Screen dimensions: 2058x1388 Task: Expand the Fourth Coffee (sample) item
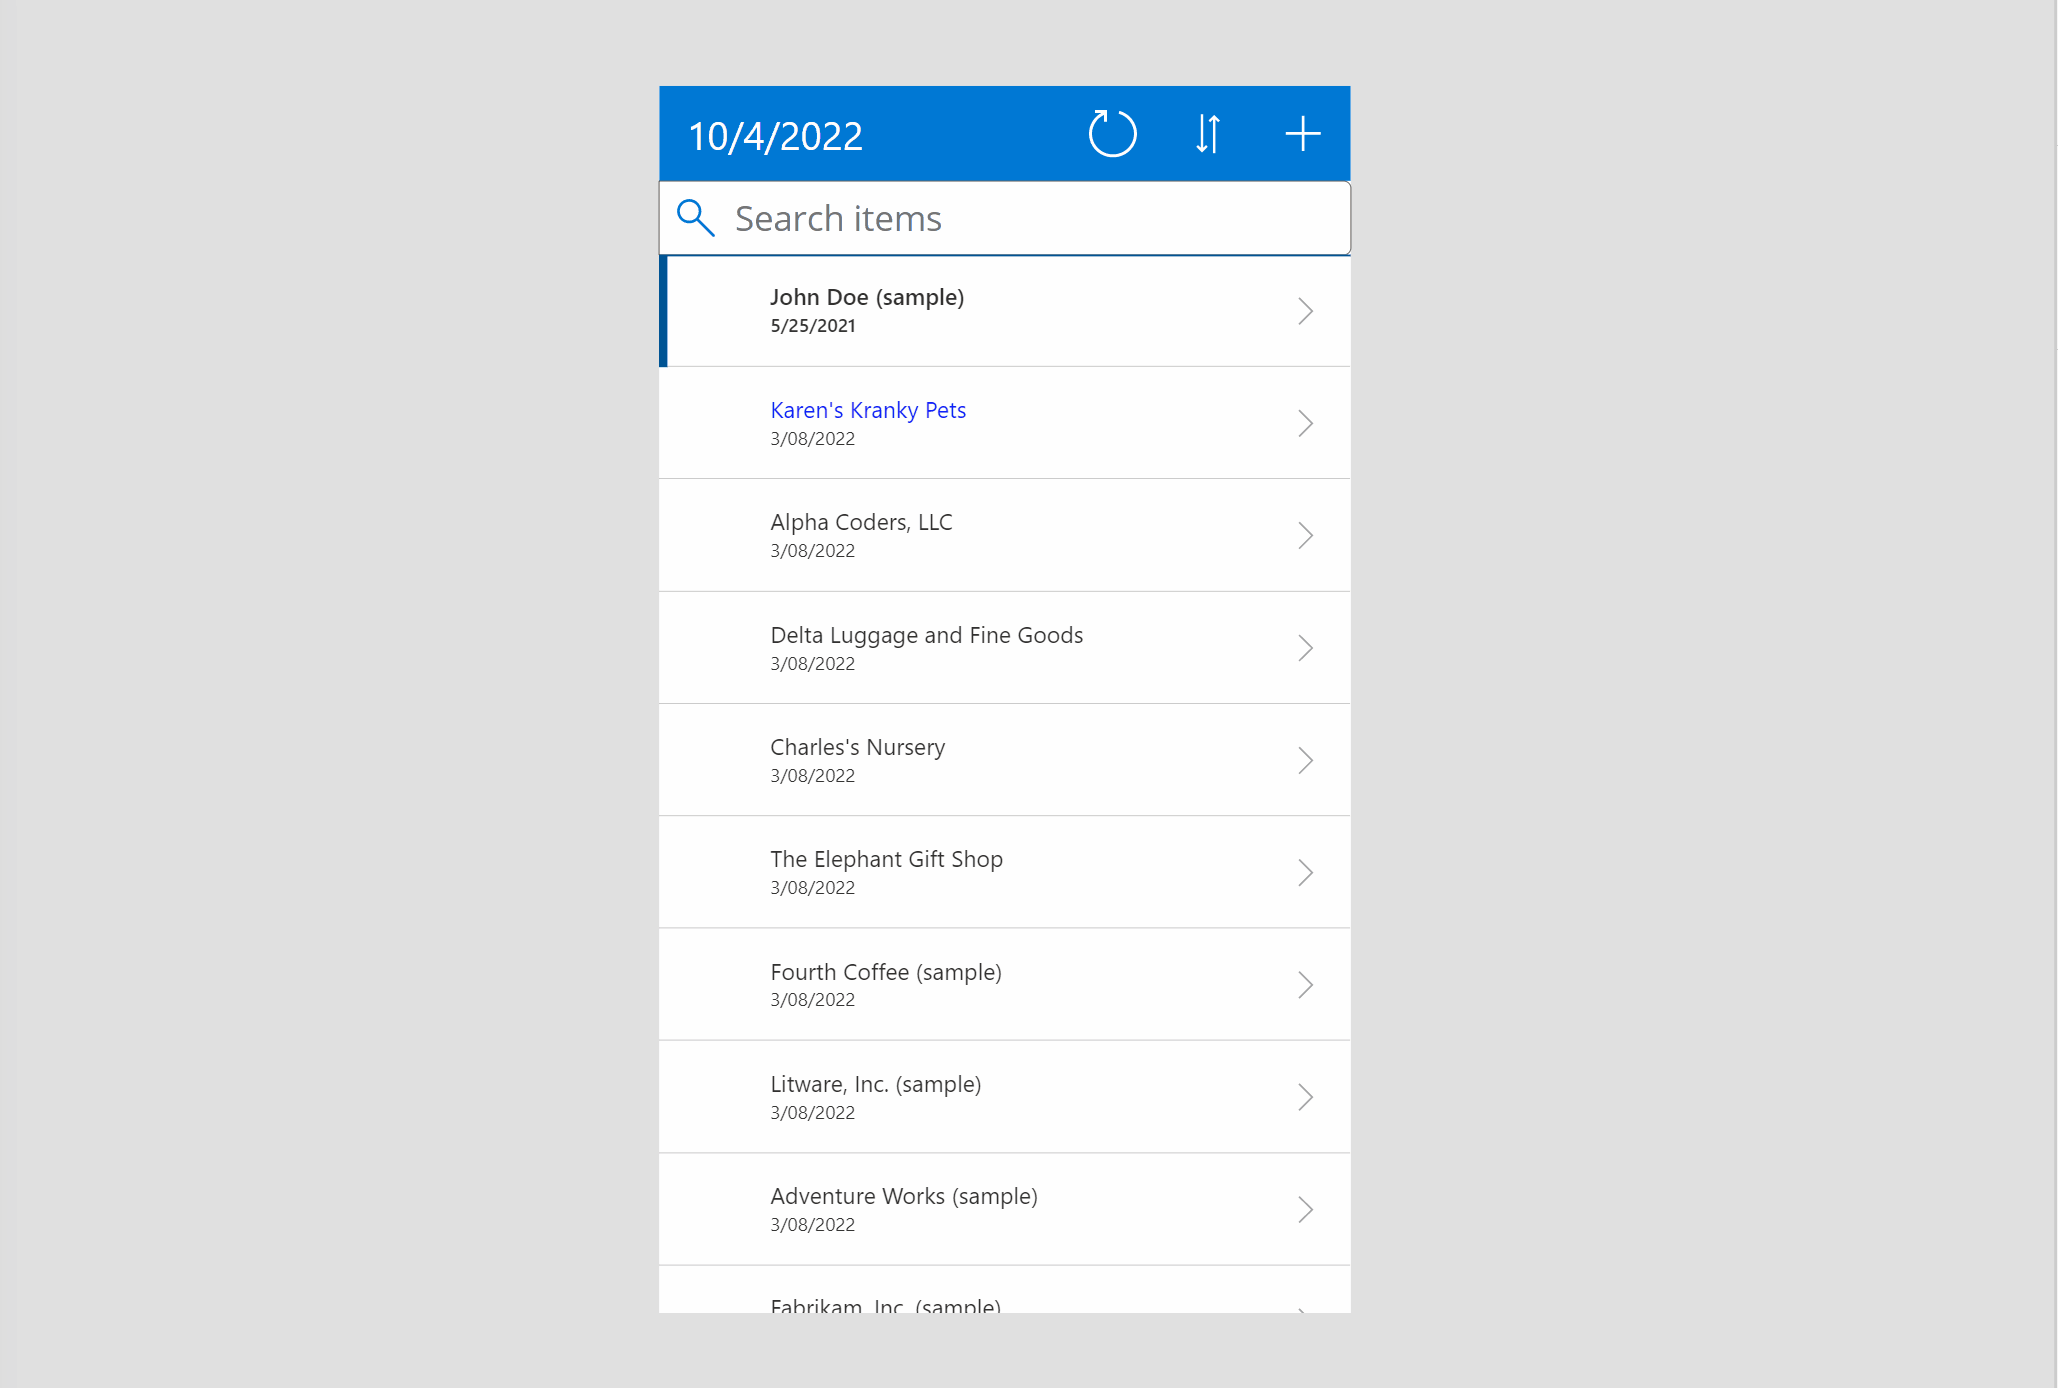point(1305,984)
